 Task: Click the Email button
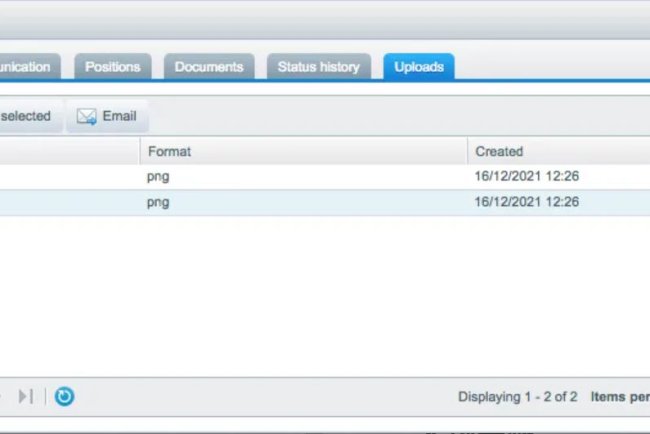pyautogui.click(x=107, y=116)
